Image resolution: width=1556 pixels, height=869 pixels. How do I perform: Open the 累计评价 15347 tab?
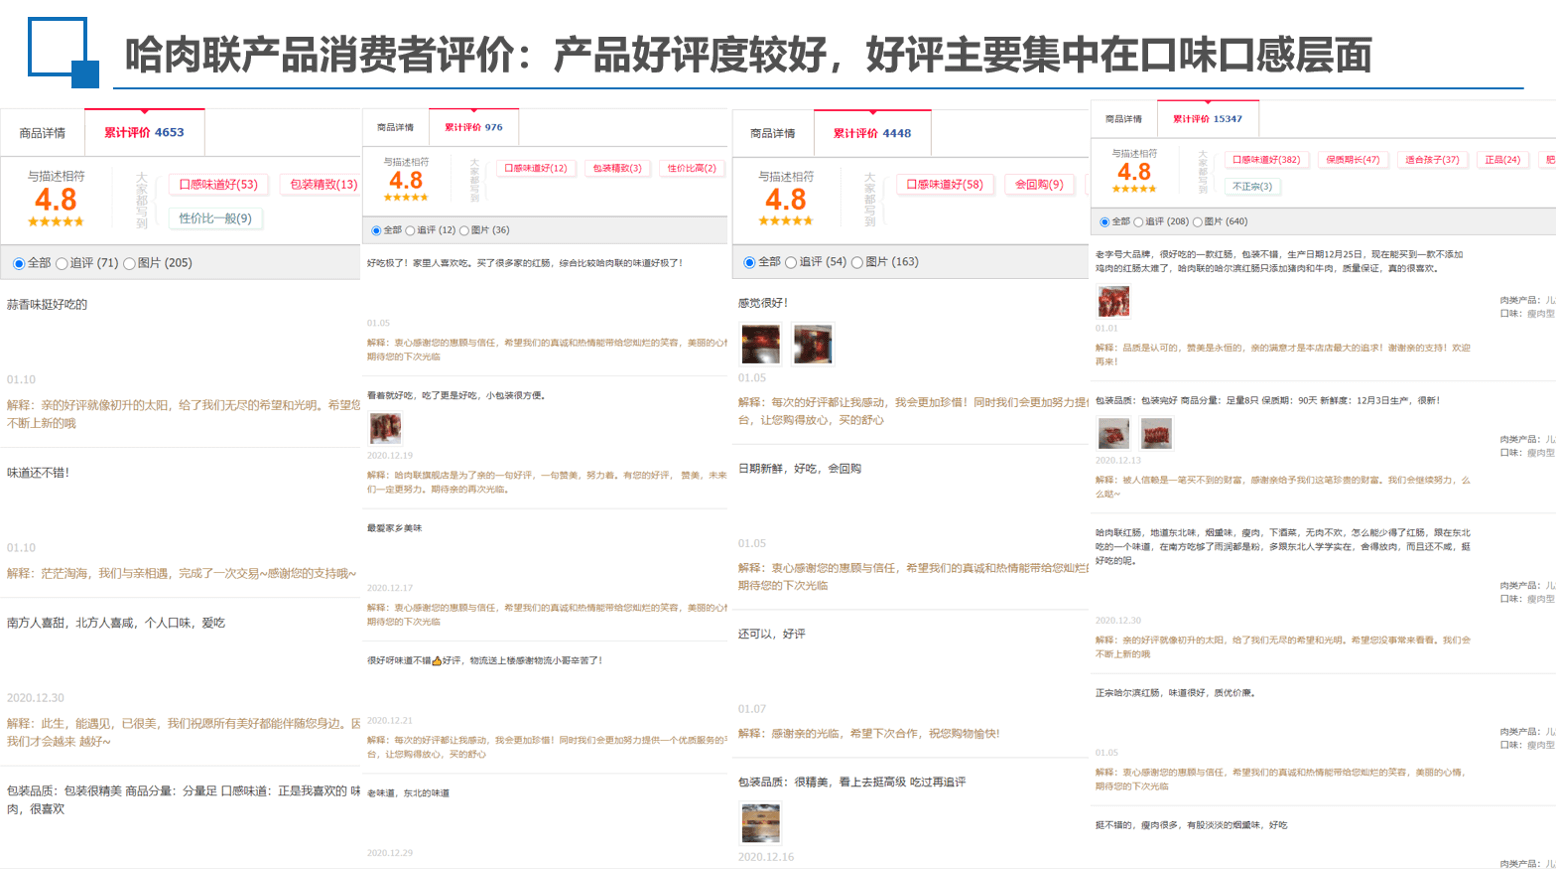[1207, 119]
